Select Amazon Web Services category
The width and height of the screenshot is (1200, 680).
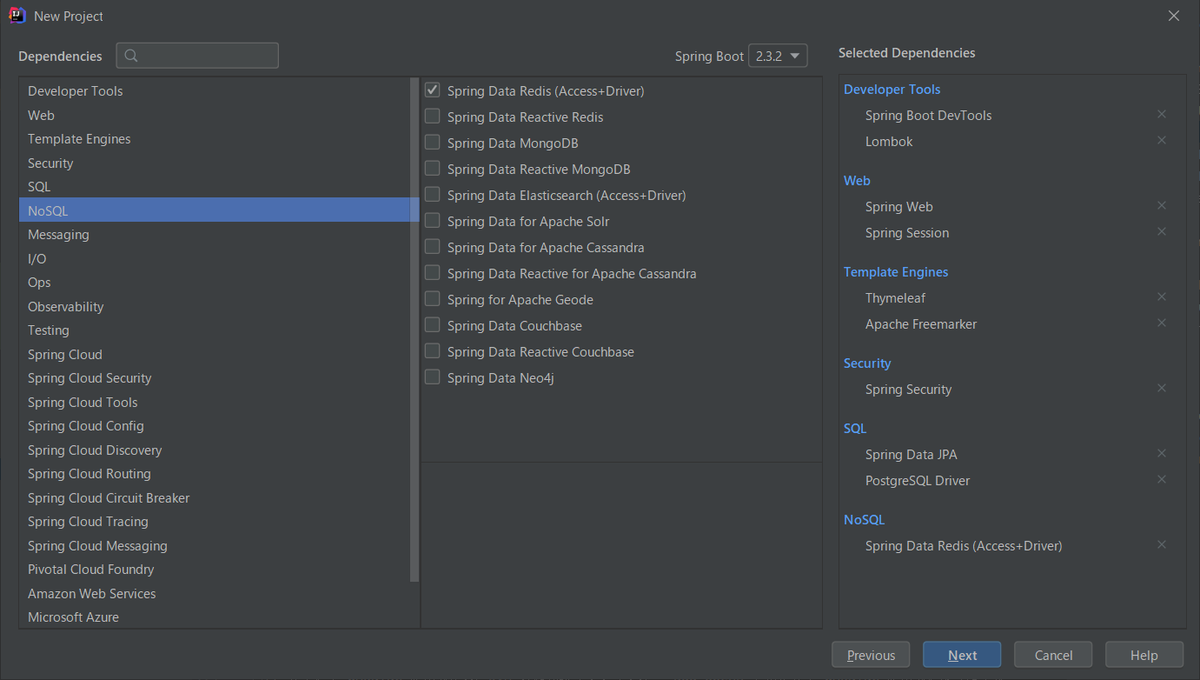tap(214, 593)
